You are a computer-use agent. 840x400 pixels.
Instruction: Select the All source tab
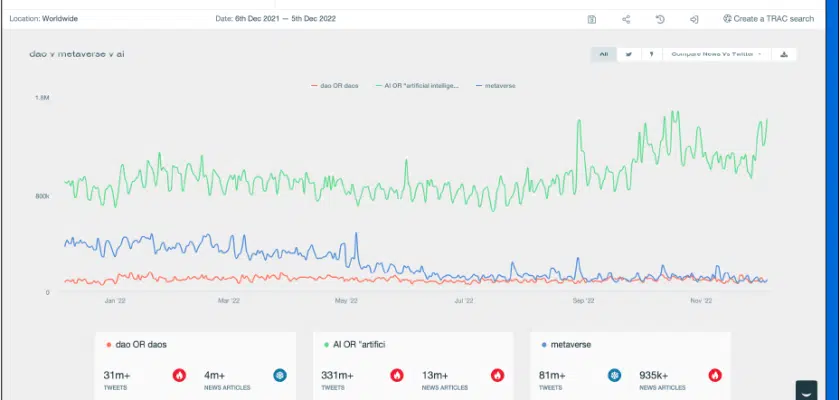(603, 54)
